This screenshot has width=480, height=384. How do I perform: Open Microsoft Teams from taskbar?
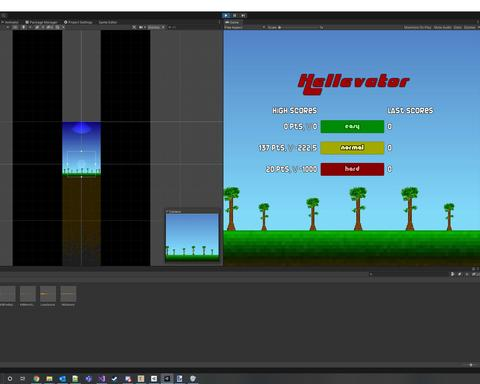pos(88,379)
